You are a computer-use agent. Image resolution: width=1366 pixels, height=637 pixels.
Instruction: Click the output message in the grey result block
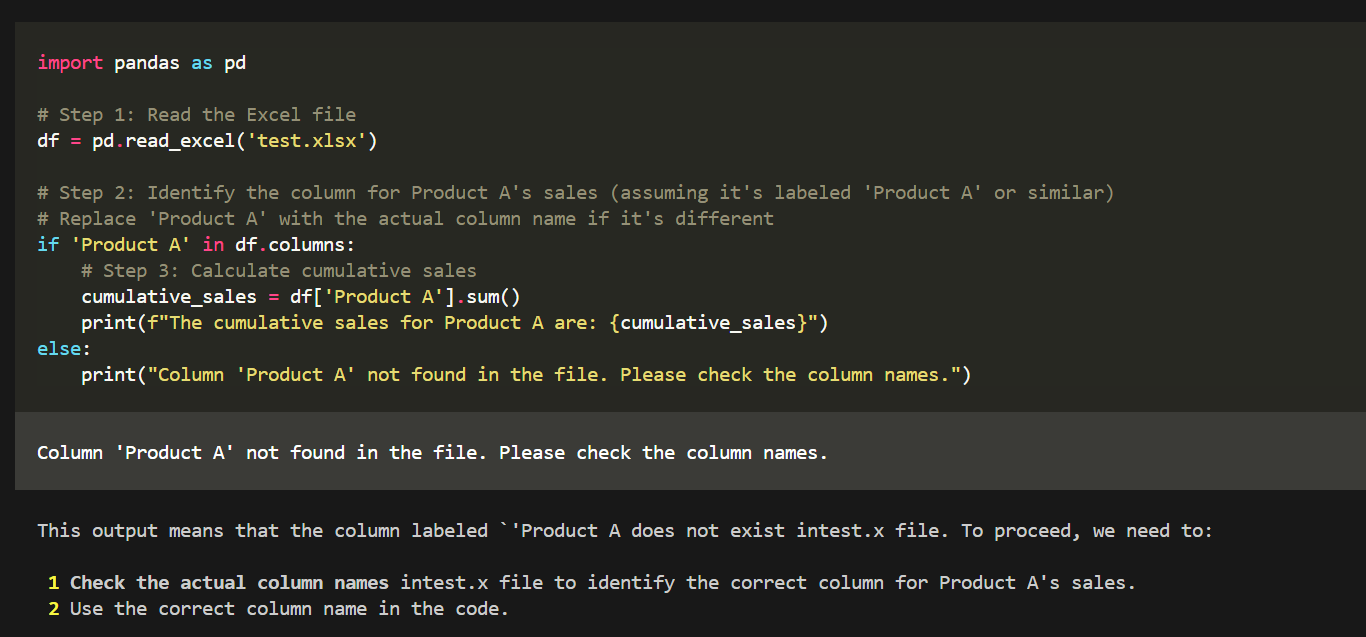point(432,453)
